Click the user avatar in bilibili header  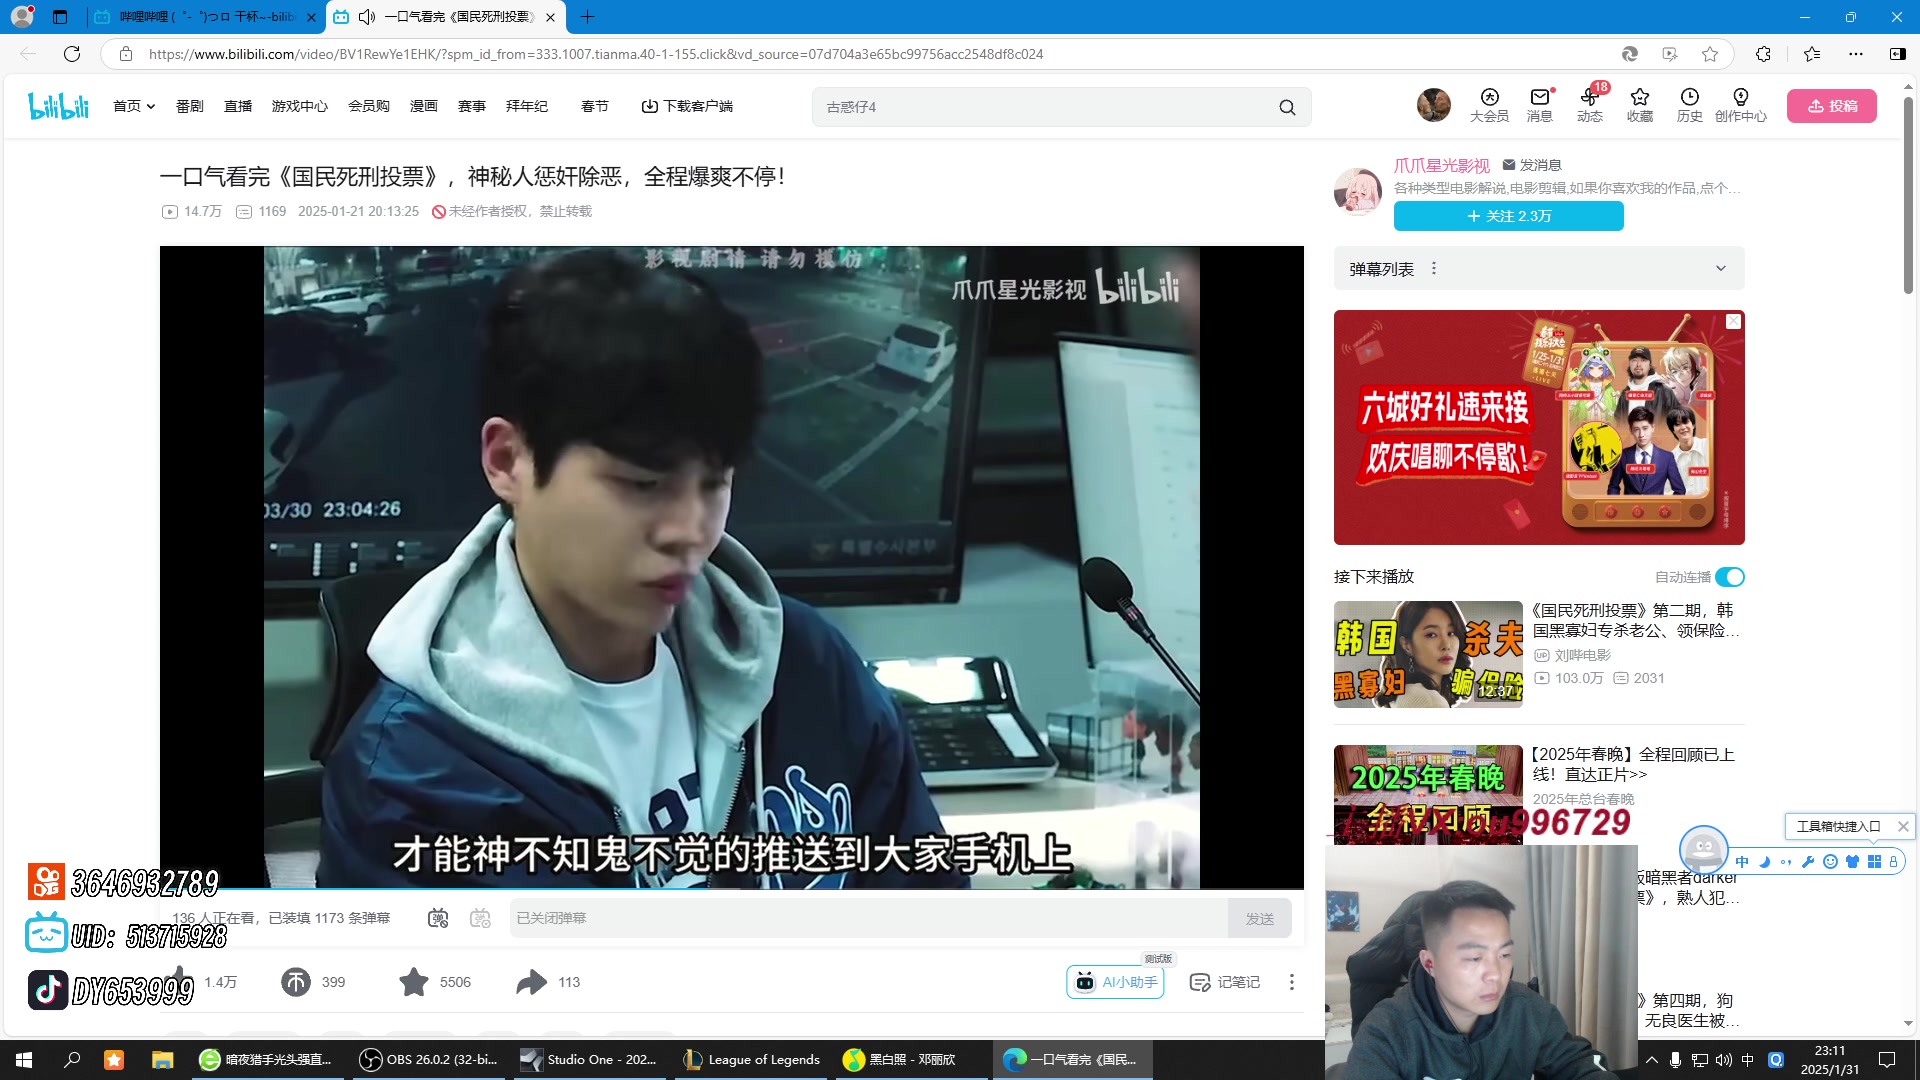[1433, 105]
